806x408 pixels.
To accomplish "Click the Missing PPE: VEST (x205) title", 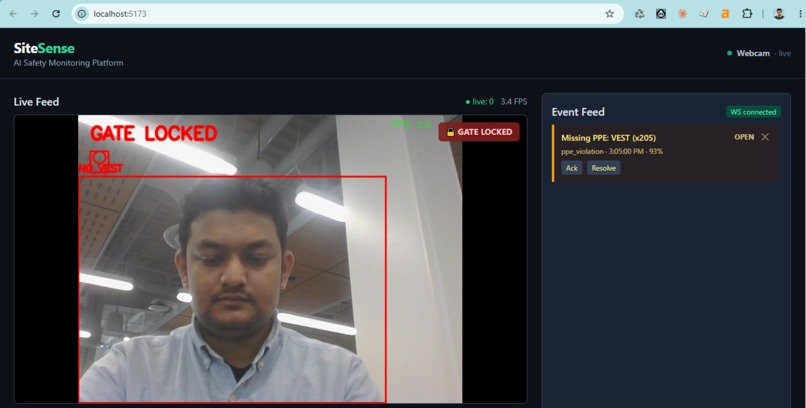I will [609, 138].
